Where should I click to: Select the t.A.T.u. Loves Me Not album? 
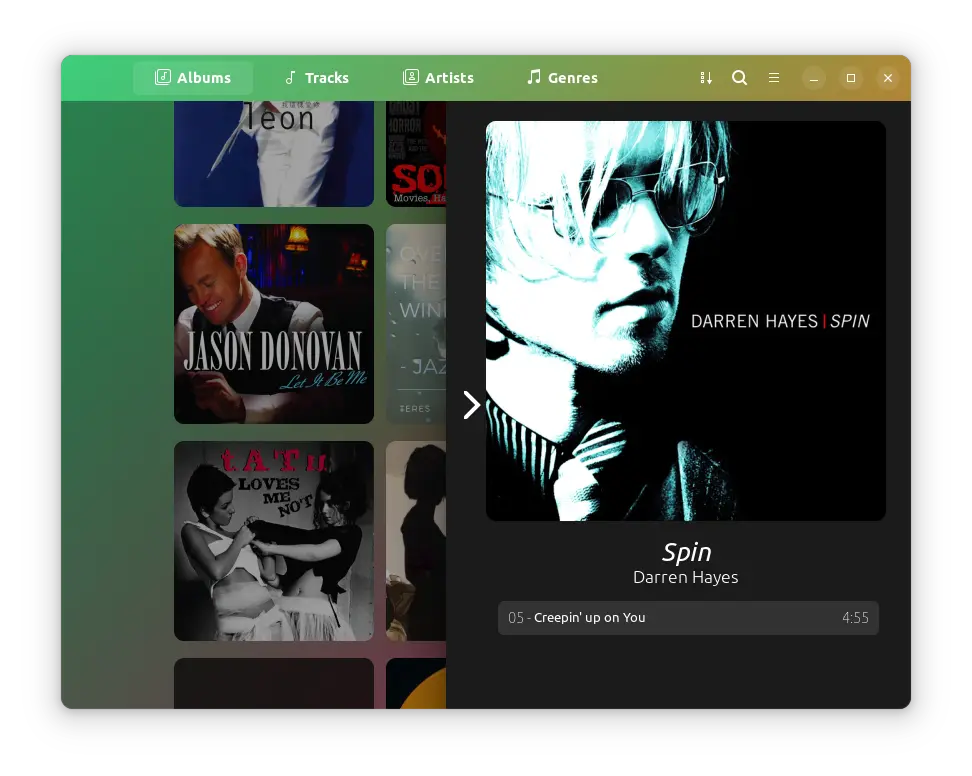[x=274, y=541]
